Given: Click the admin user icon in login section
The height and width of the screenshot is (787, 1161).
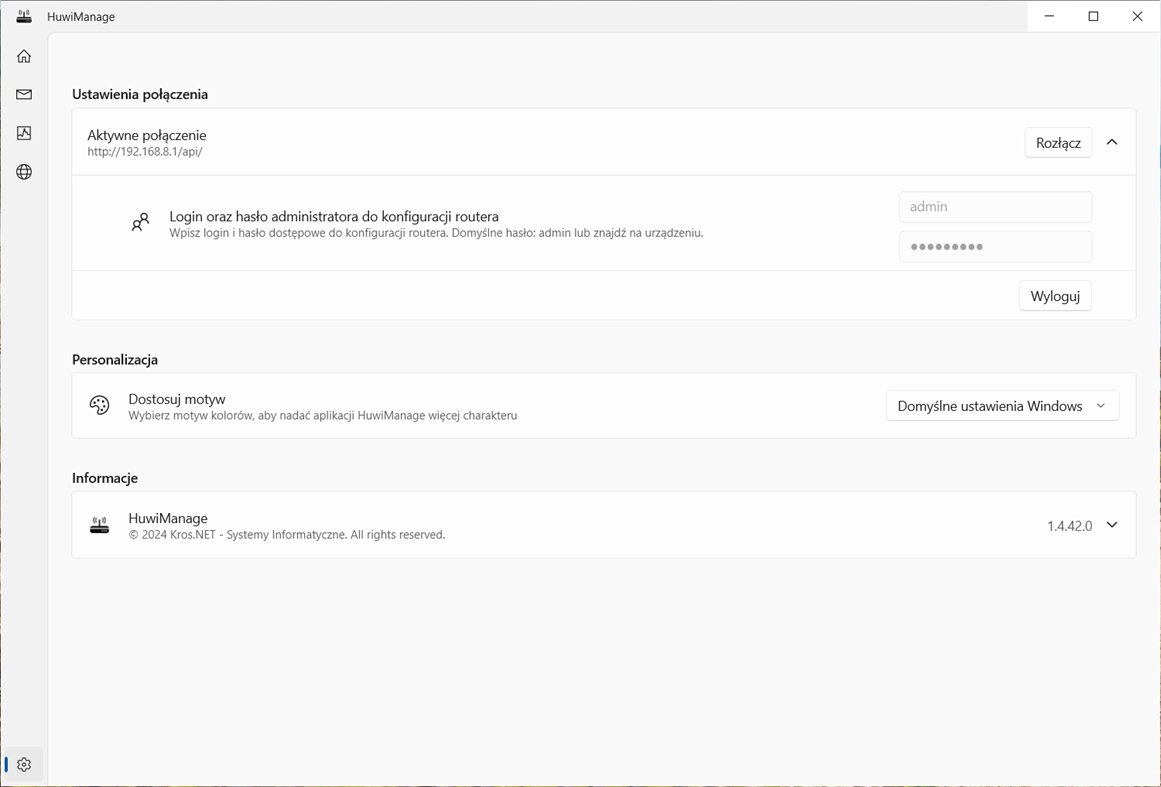Looking at the screenshot, I should 140,222.
